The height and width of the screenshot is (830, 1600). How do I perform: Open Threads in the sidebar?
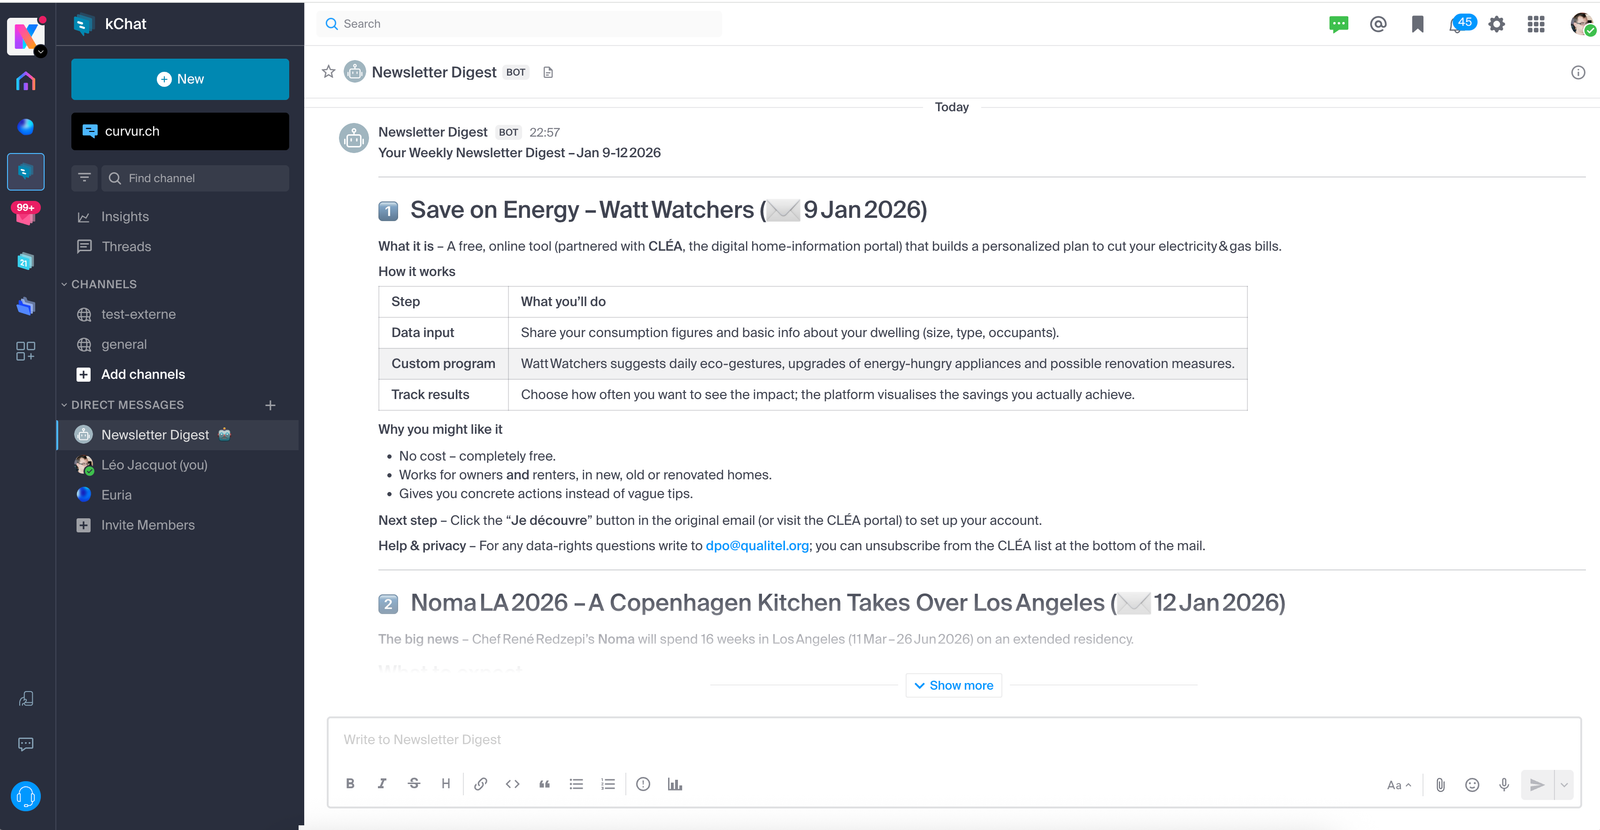tap(126, 247)
